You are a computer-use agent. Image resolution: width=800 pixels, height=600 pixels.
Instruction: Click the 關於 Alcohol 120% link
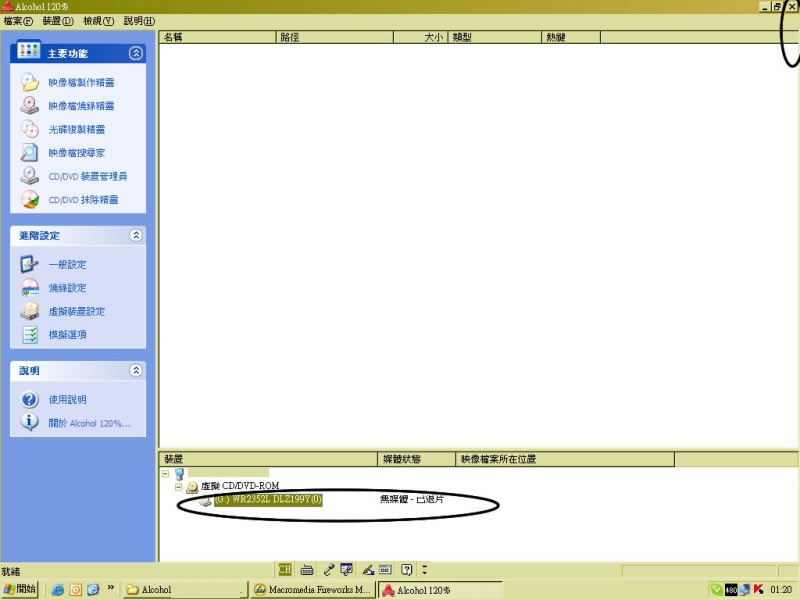pyautogui.click(x=89, y=423)
